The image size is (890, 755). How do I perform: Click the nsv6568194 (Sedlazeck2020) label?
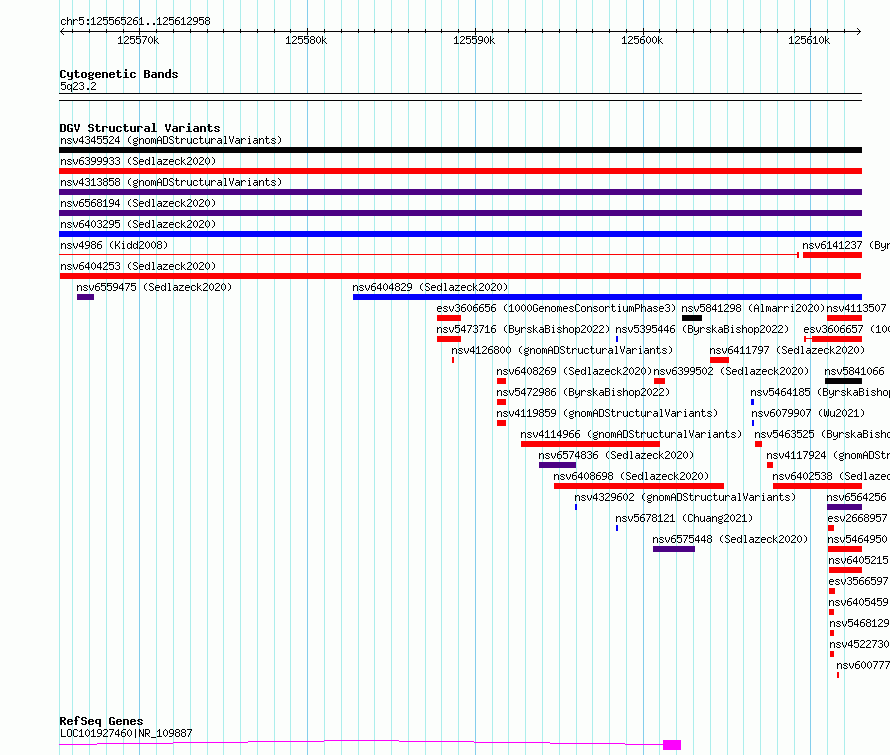click(138, 203)
